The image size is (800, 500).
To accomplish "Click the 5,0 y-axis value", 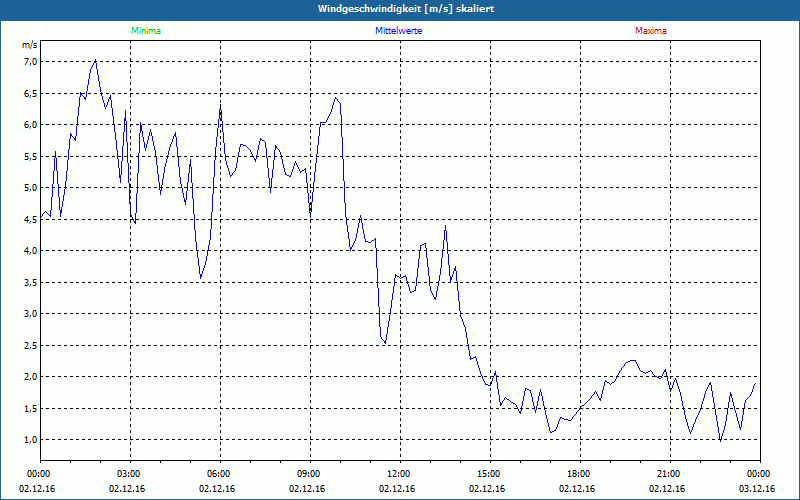I will [x=31, y=188].
